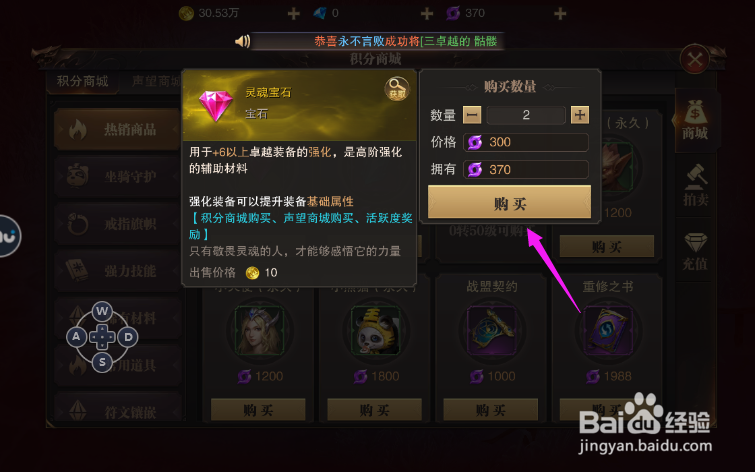755x472 pixels.
Task: Select the quantity input field showing 2
Action: coord(526,115)
